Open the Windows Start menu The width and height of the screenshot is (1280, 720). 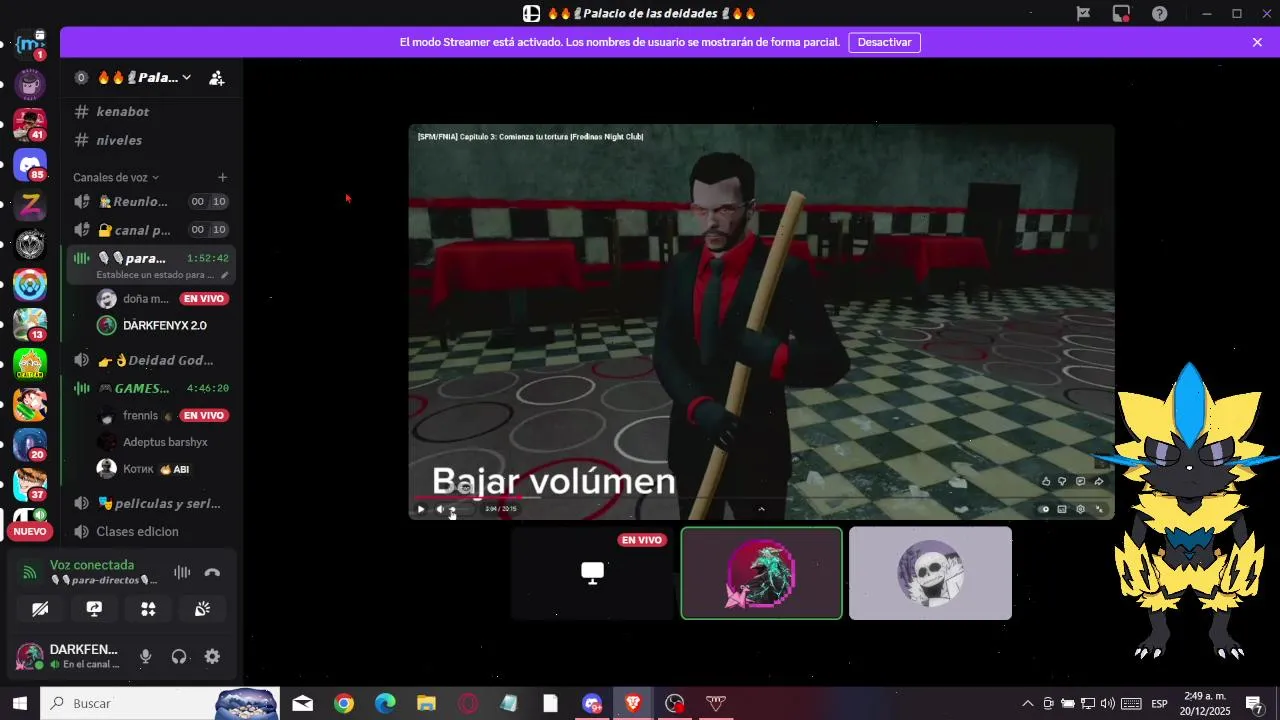[x=19, y=704]
